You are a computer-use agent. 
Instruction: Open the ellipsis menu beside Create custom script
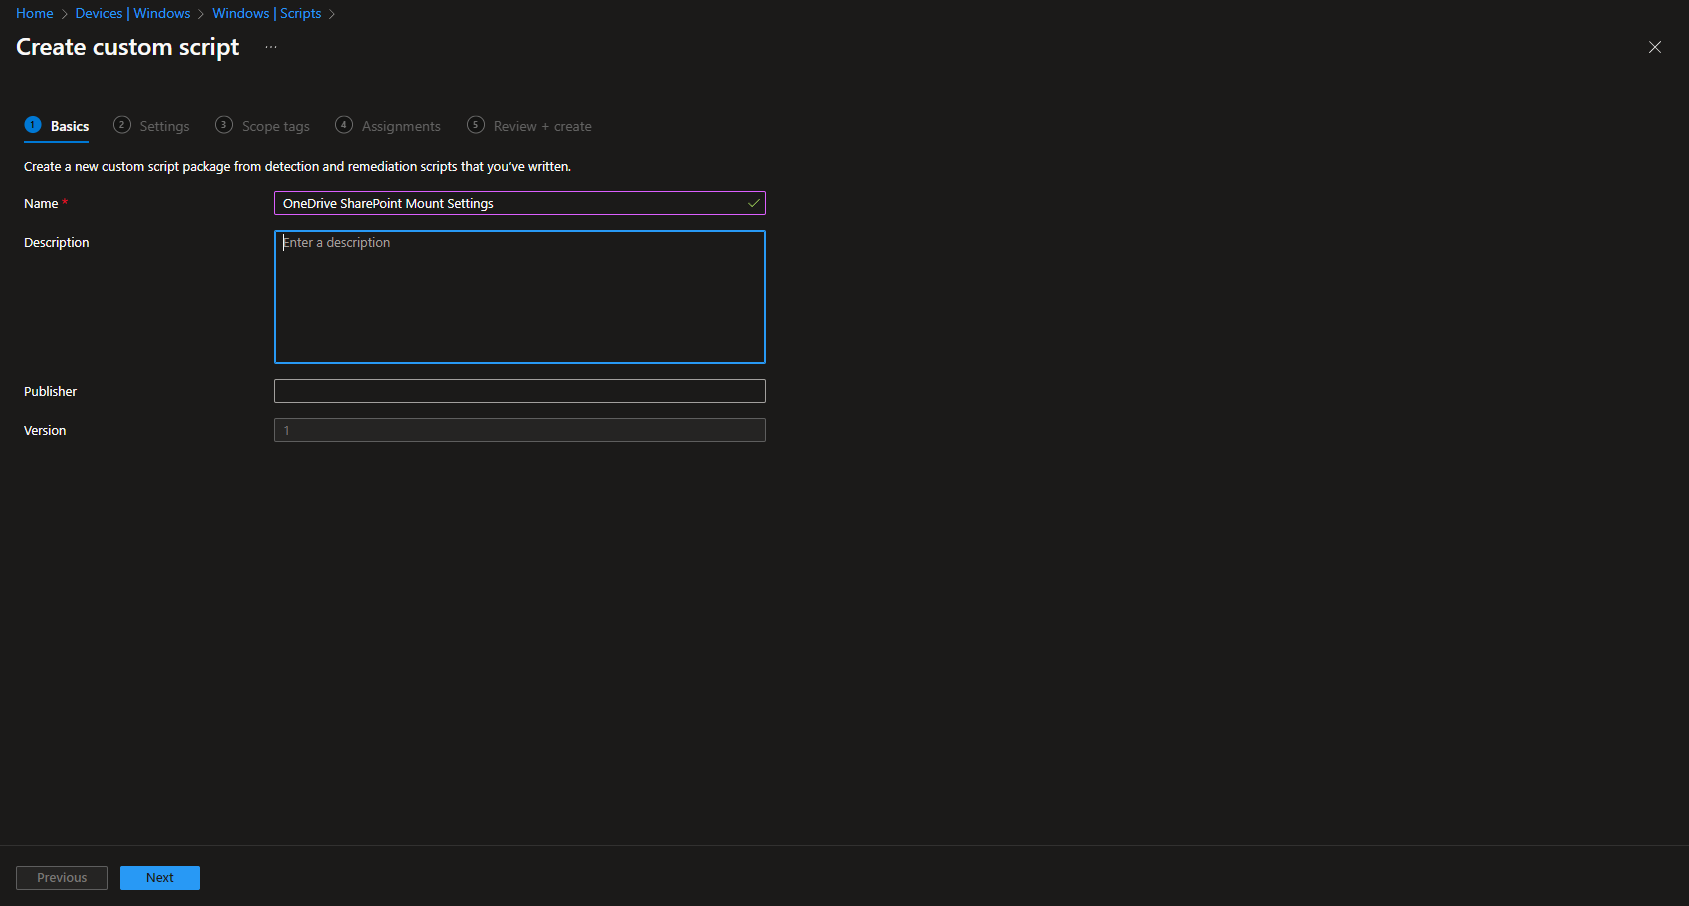tap(270, 46)
